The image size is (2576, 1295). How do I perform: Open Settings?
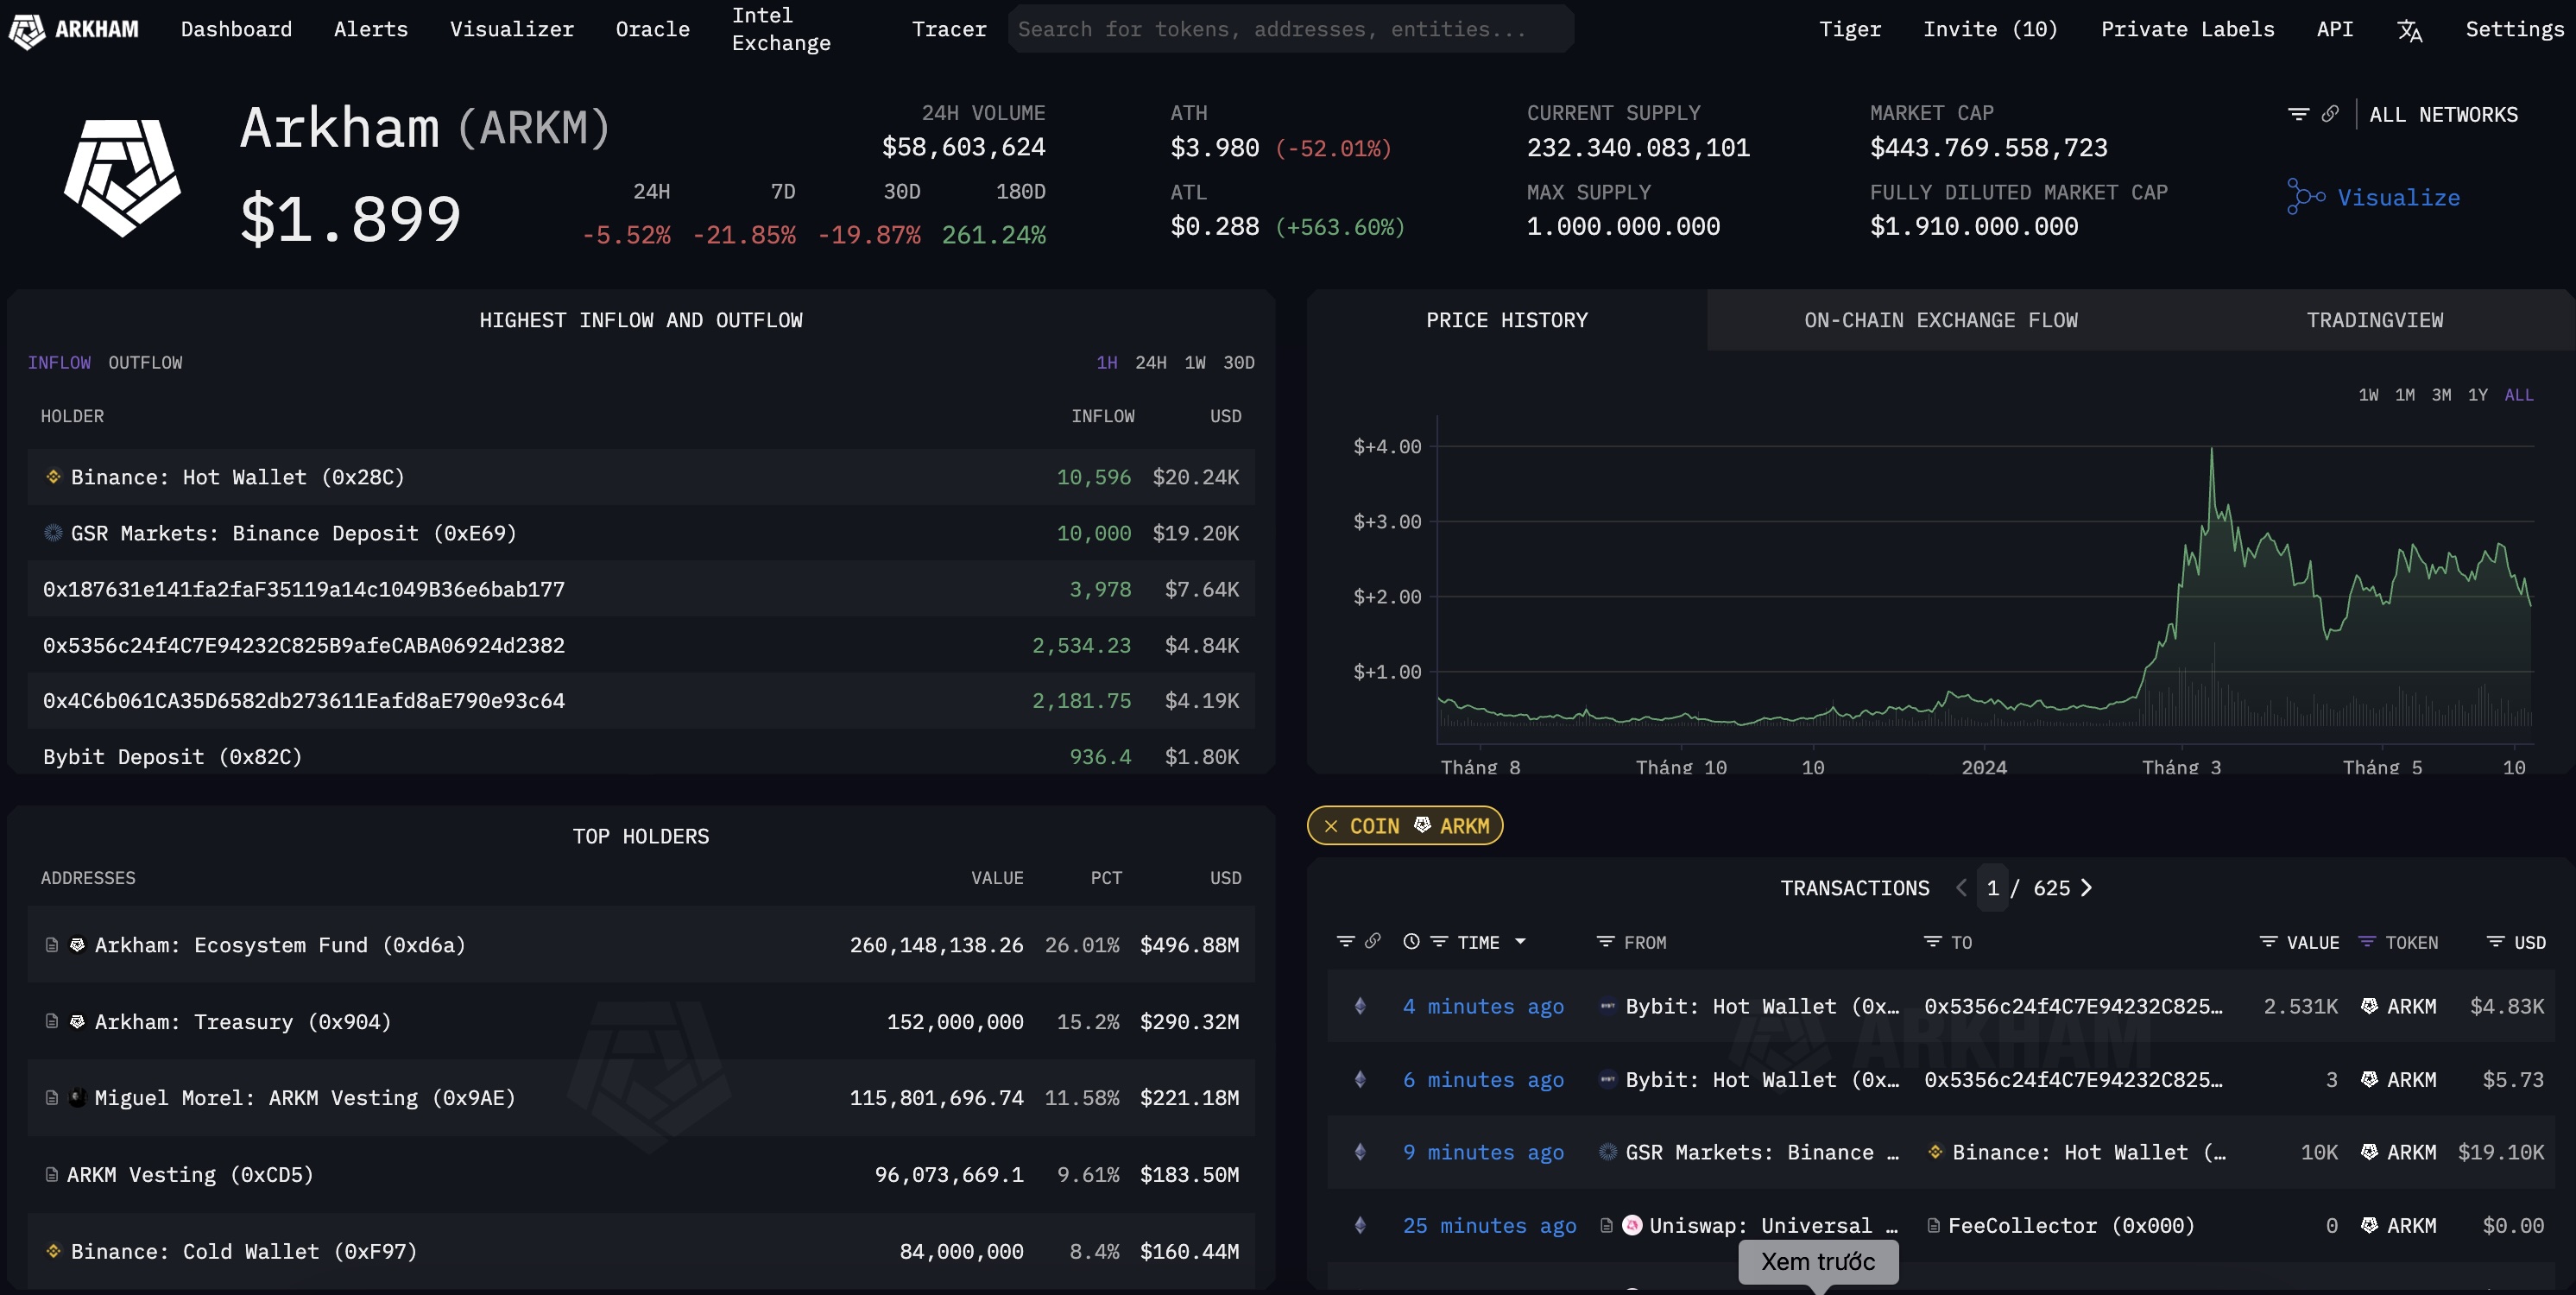(x=2514, y=30)
